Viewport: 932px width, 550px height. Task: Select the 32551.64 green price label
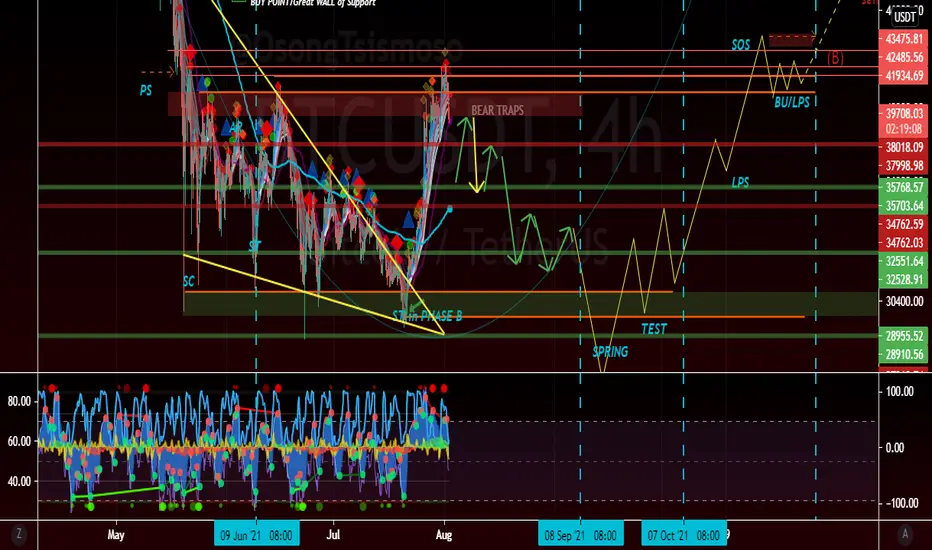pyautogui.click(x=905, y=261)
